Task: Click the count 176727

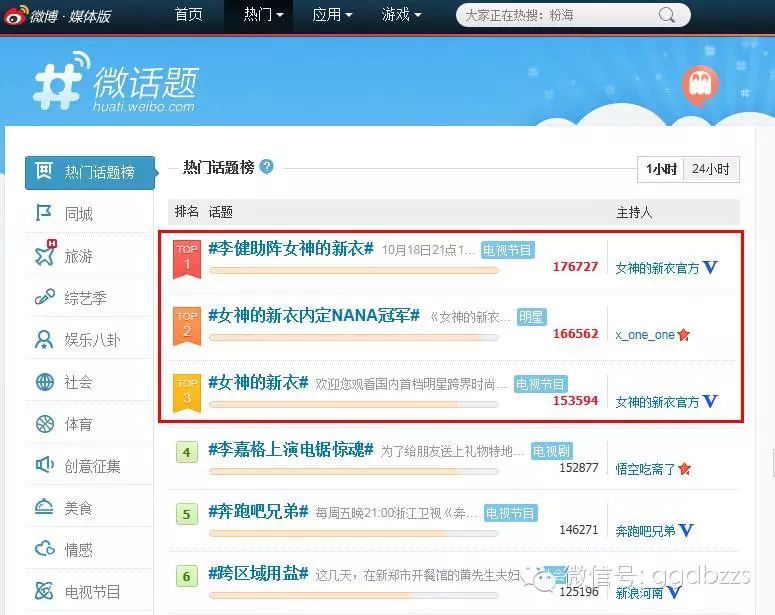Action: coord(575,266)
